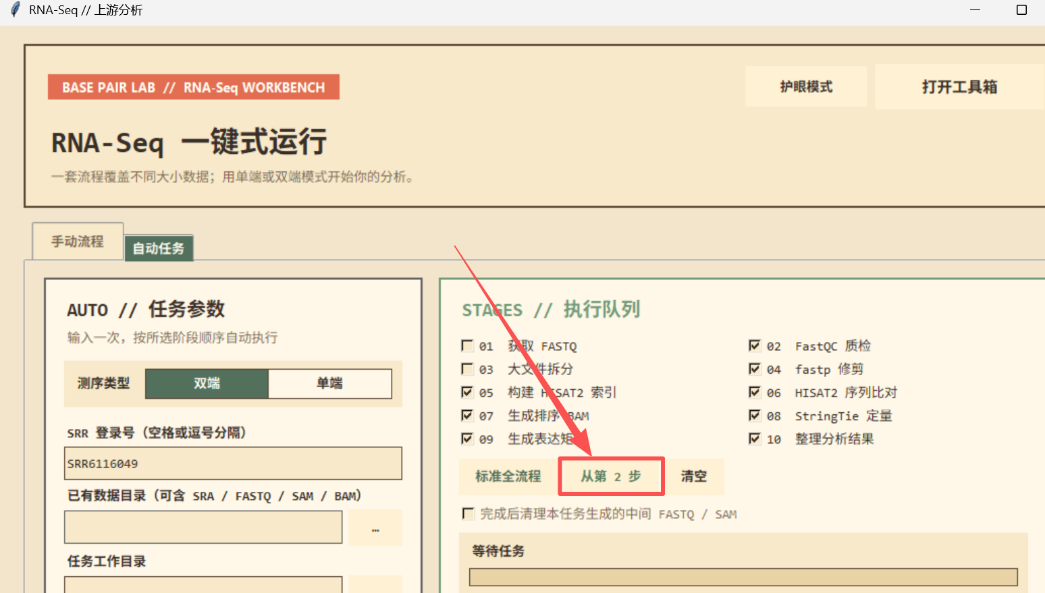Toggle stage 04 fastp 修剪 checkbox

(x=754, y=368)
